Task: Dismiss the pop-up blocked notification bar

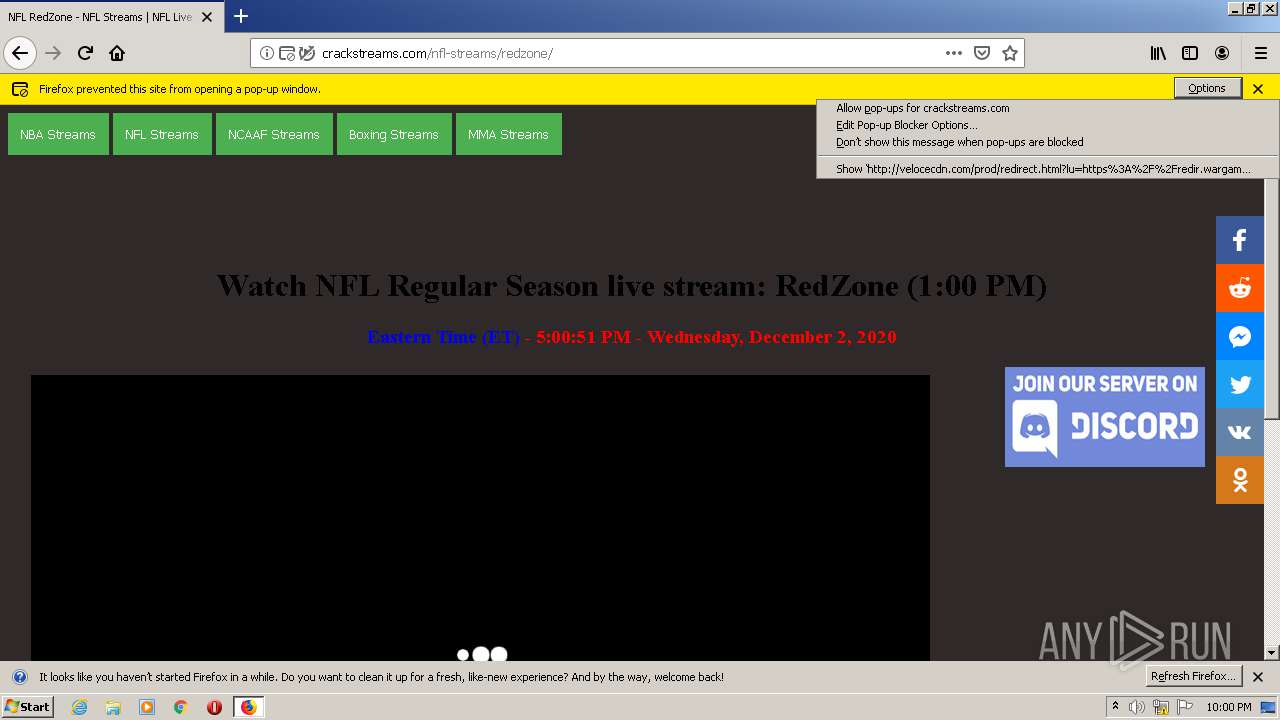Action: [1258, 89]
